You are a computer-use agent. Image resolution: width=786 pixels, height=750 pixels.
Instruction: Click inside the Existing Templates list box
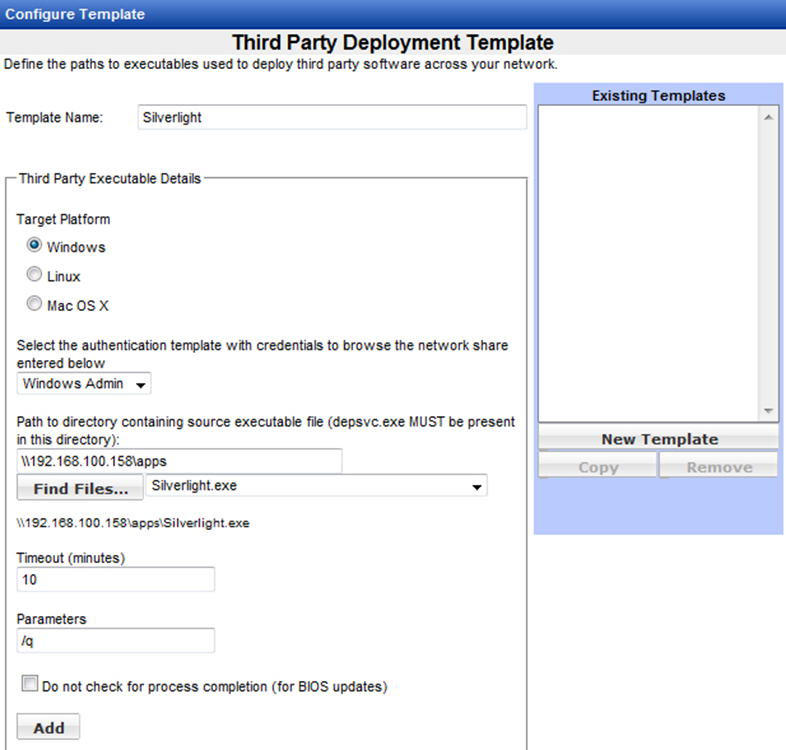coord(650,260)
